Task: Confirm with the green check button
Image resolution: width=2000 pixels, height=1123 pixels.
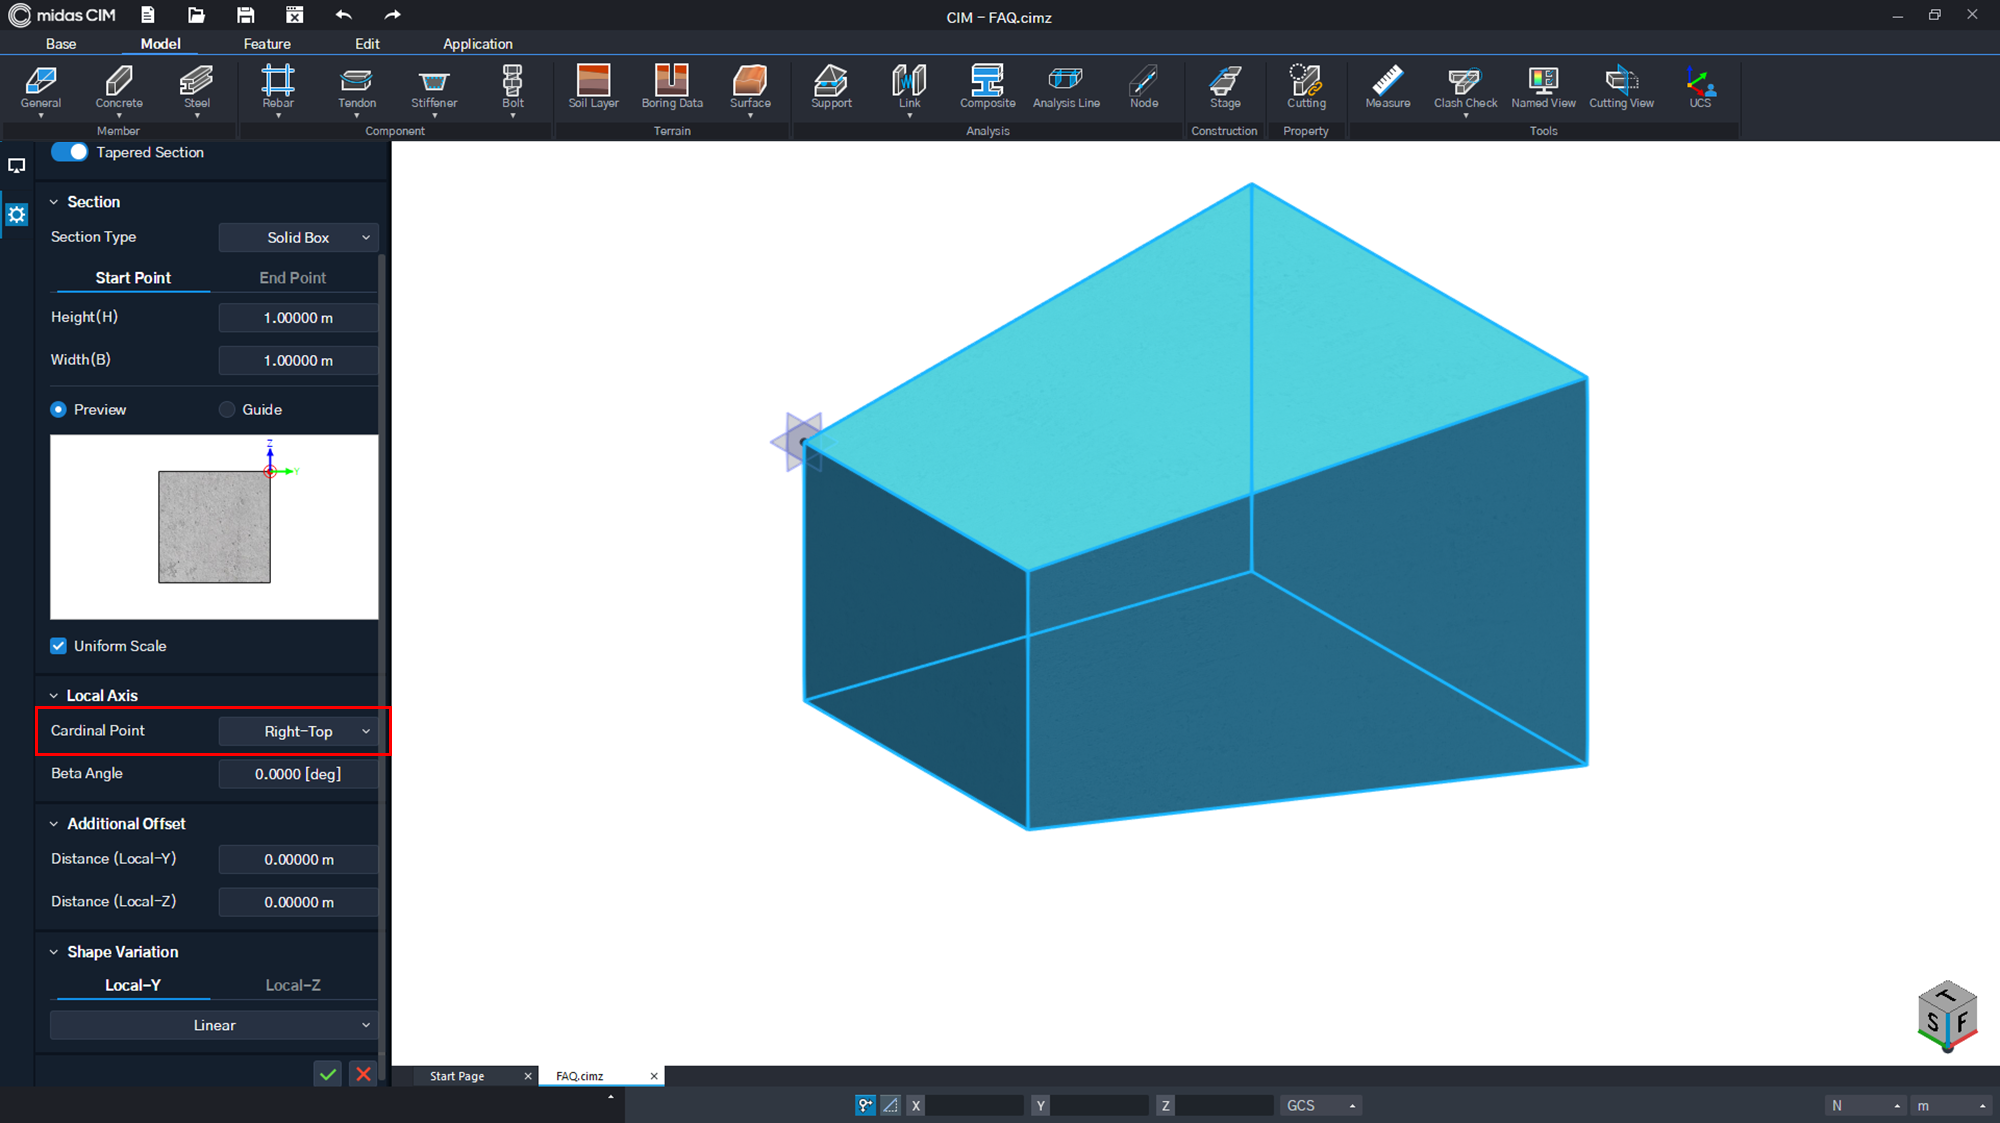Action: (x=328, y=1074)
